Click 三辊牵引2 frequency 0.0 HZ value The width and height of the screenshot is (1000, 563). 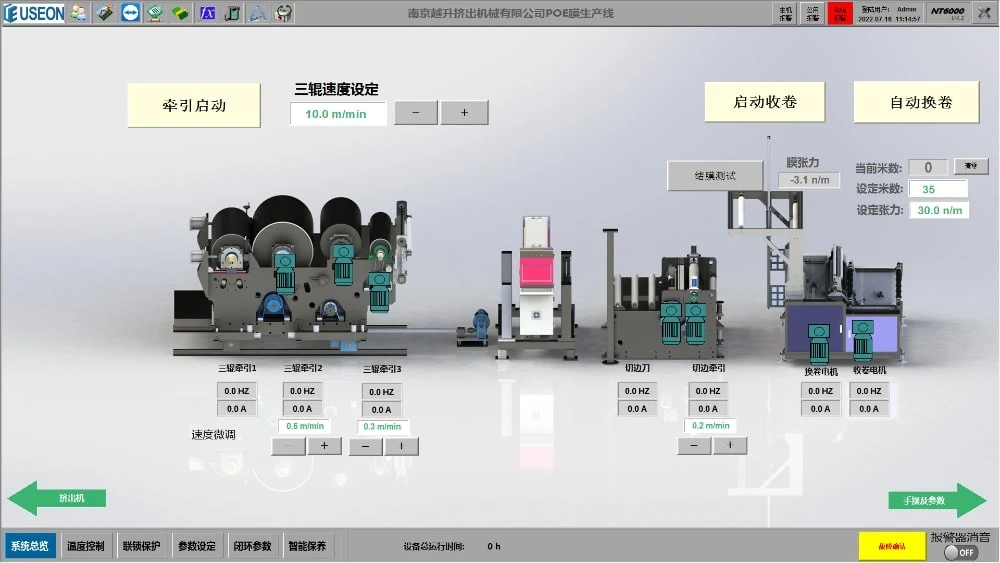(302, 391)
